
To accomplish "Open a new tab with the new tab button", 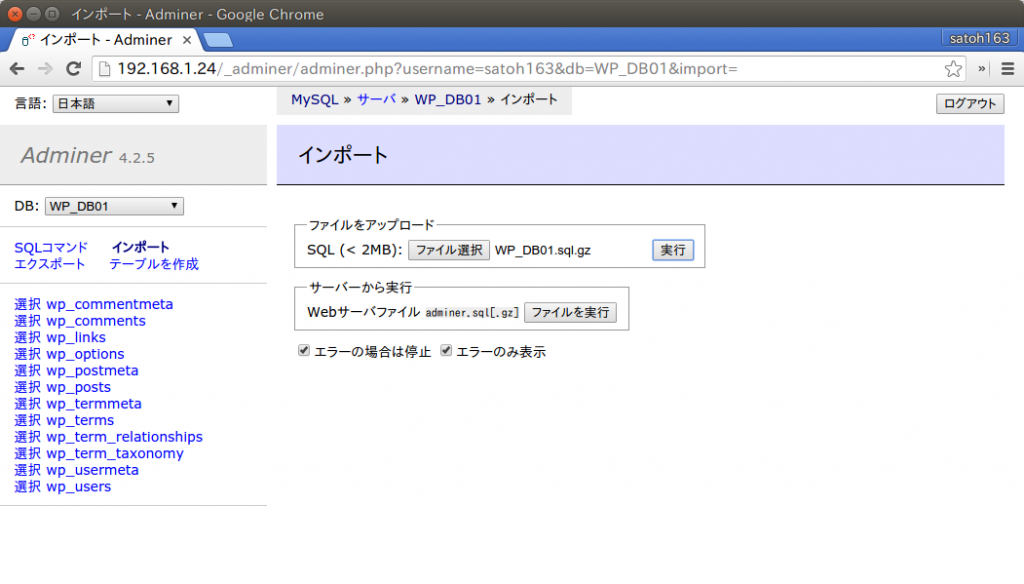I will [x=218, y=40].
